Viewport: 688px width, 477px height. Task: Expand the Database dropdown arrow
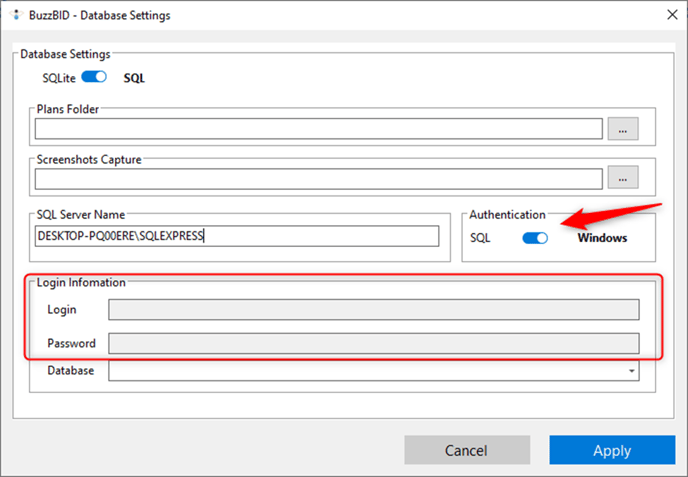[x=631, y=371]
